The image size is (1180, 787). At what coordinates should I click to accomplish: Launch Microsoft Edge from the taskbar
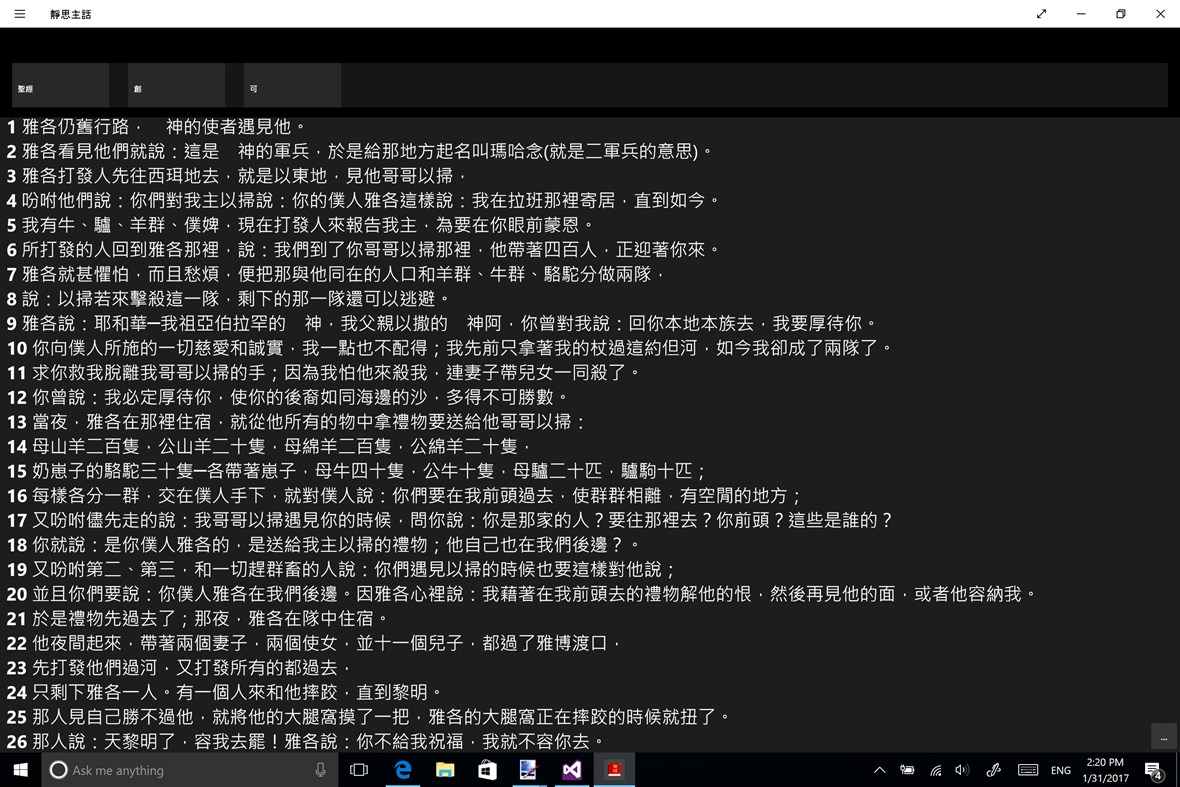[x=402, y=770]
